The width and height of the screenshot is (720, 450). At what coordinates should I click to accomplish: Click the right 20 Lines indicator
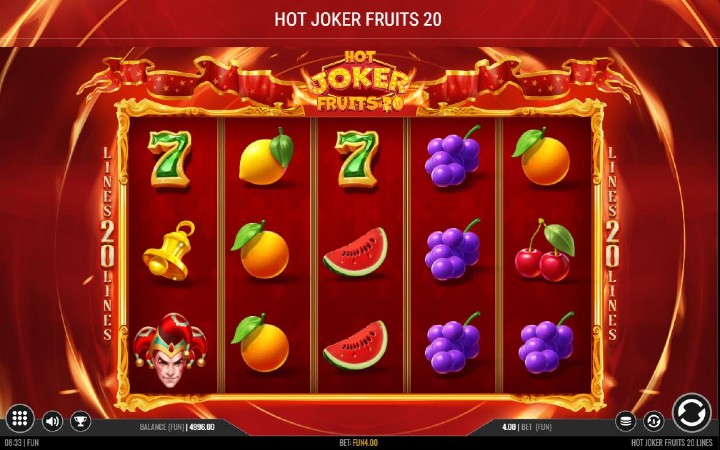pyautogui.click(x=613, y=244)
